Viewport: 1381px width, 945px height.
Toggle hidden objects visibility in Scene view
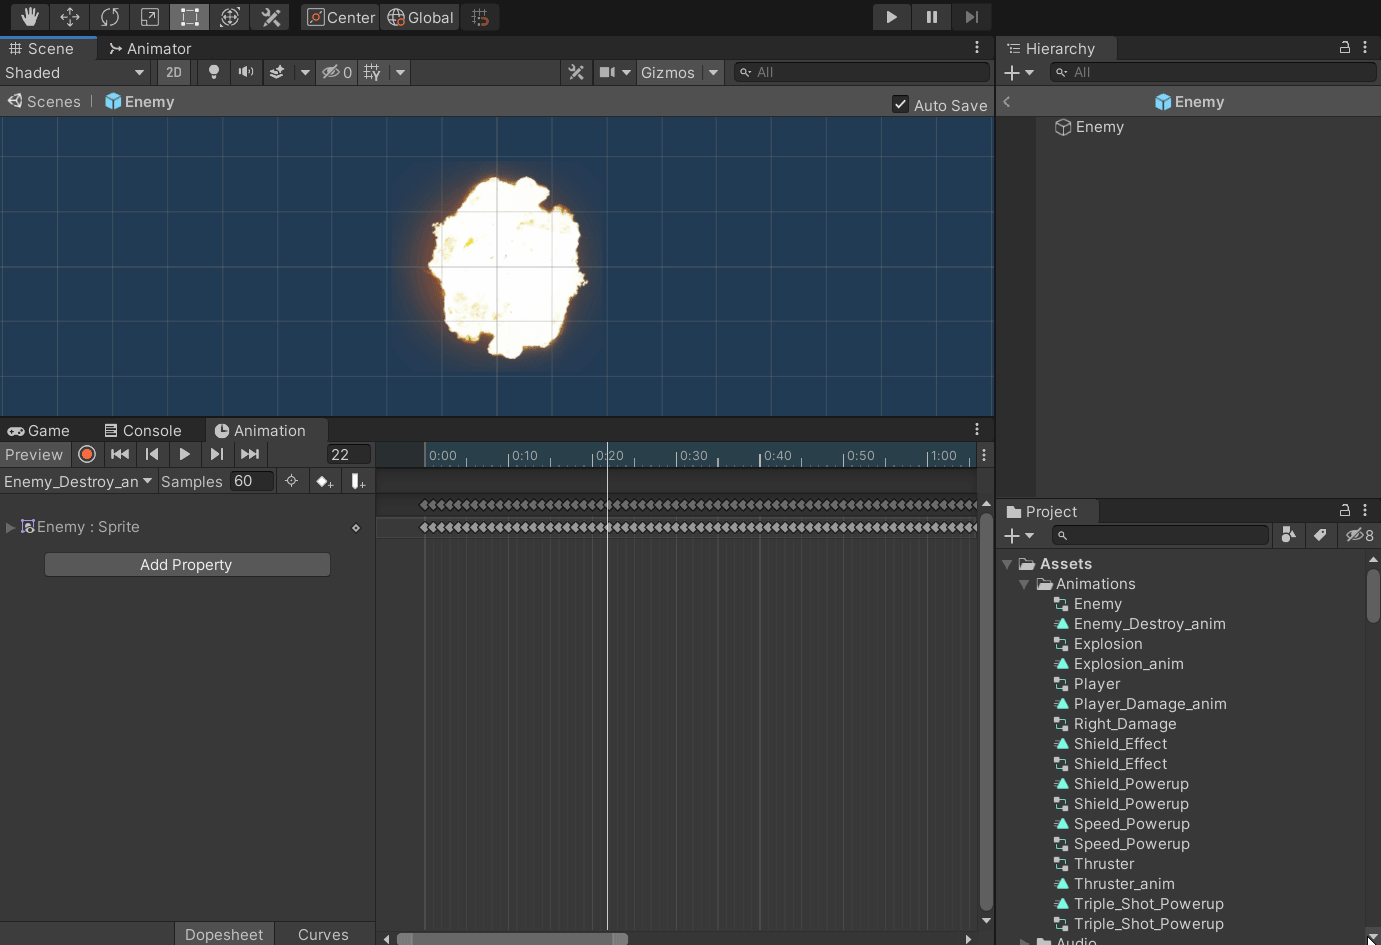tap(337, 72)
